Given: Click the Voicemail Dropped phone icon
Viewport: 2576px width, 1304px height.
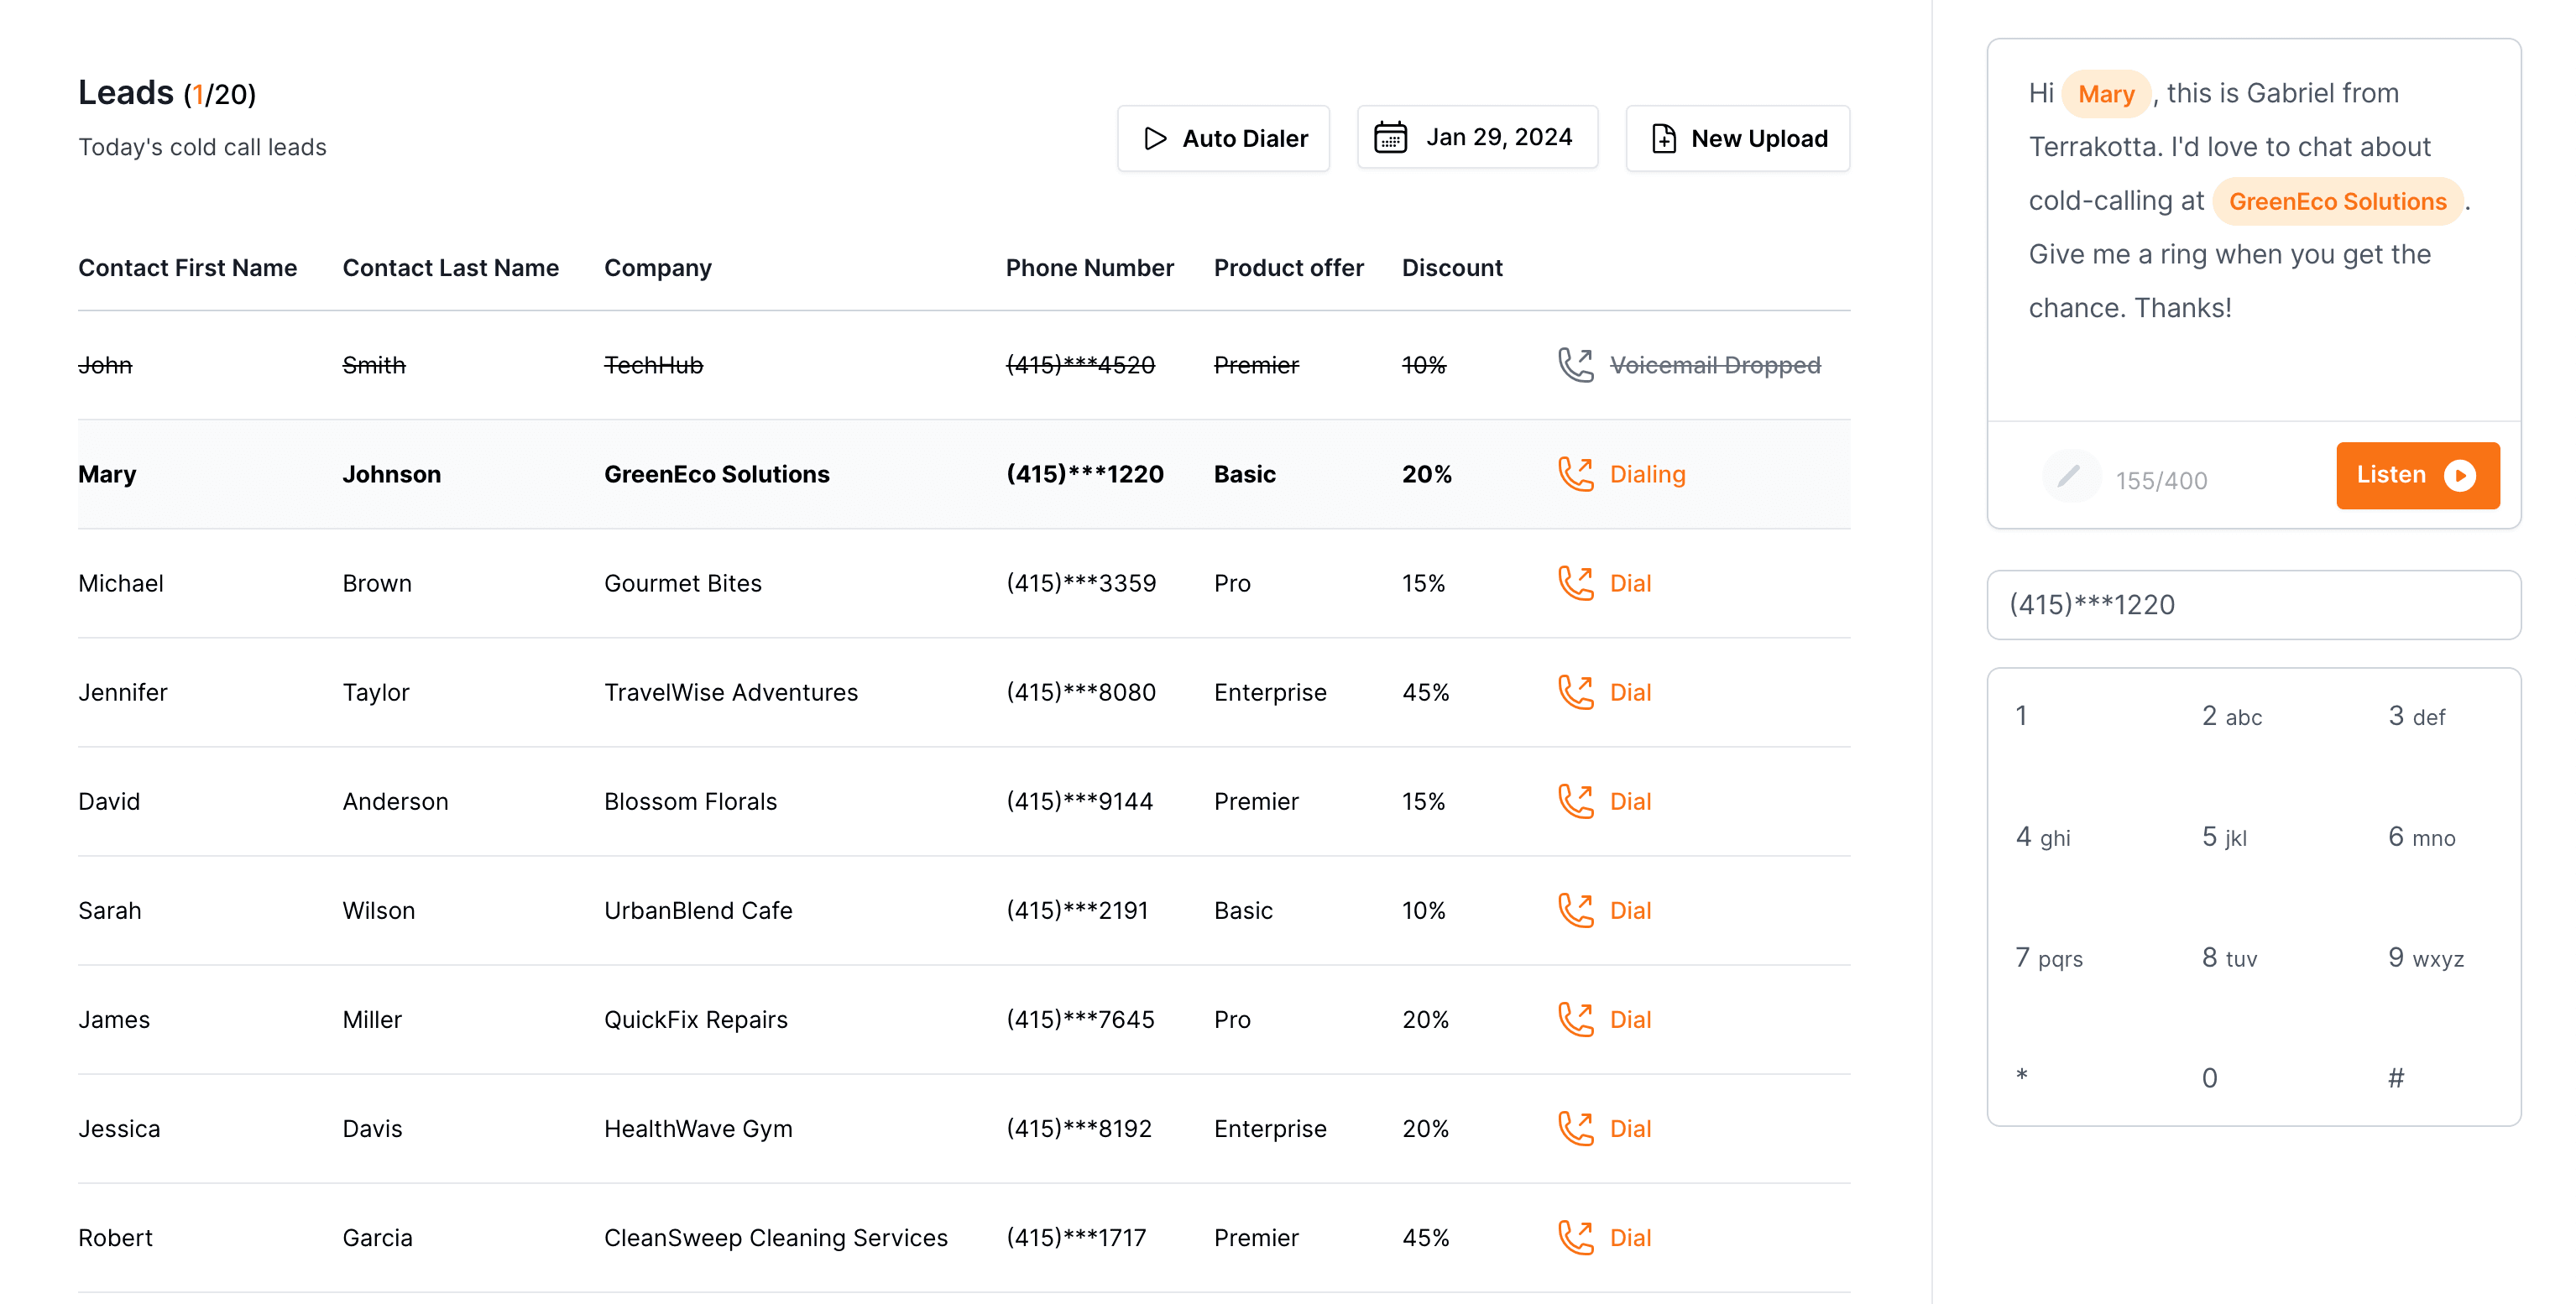Looking at the screenshot, I should click(1575, 365).
